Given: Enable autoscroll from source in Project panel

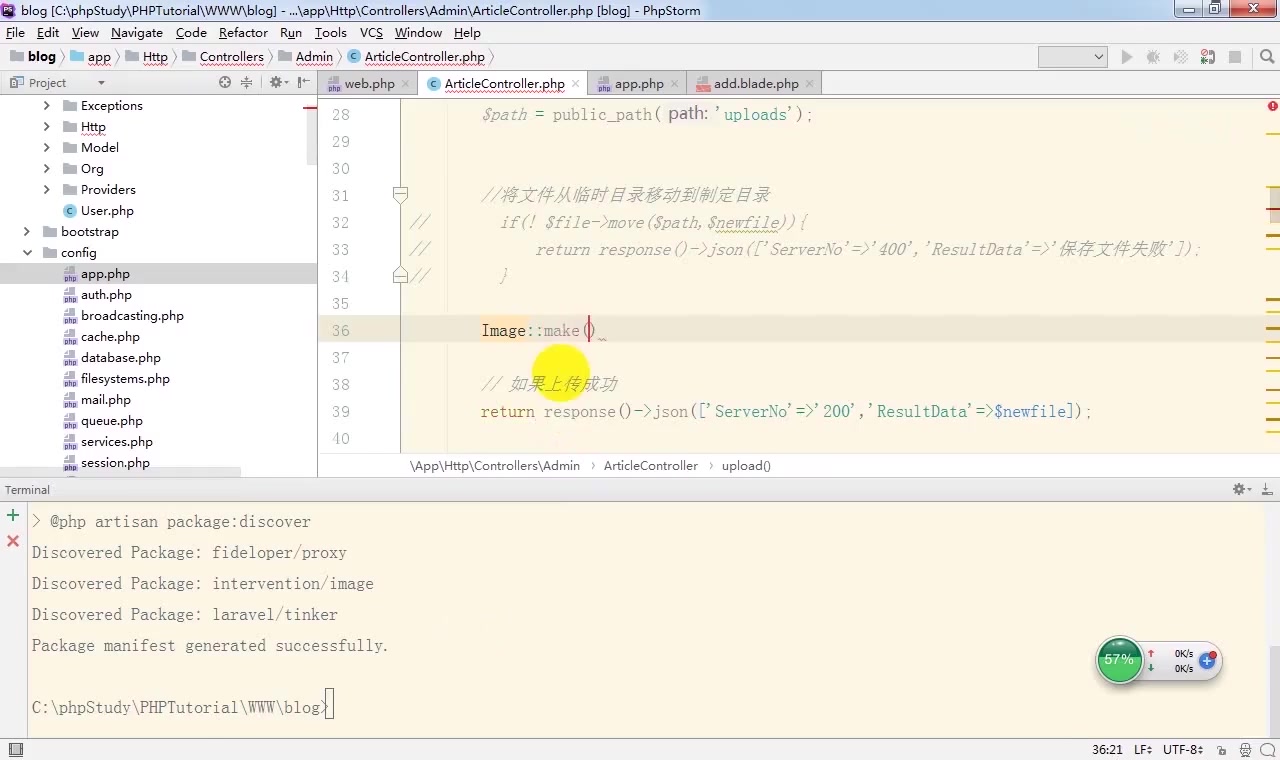Looking at the screenshot, I should (x=224, y=82).
